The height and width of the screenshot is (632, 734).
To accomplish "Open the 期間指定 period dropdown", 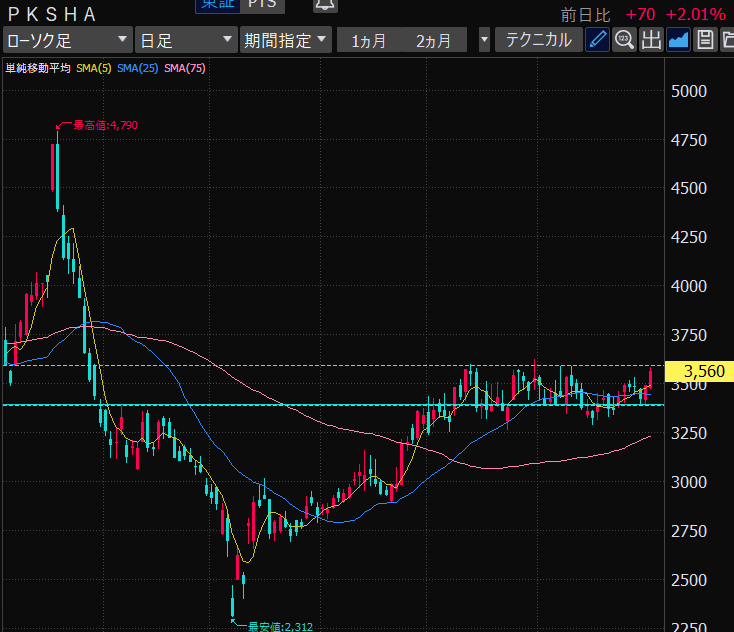I will 286,40.
